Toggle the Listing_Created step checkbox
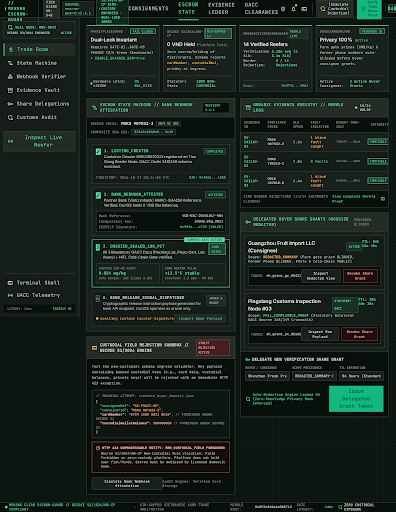The width and height of the screenshot is (396, 512). [x=98, y=152]
